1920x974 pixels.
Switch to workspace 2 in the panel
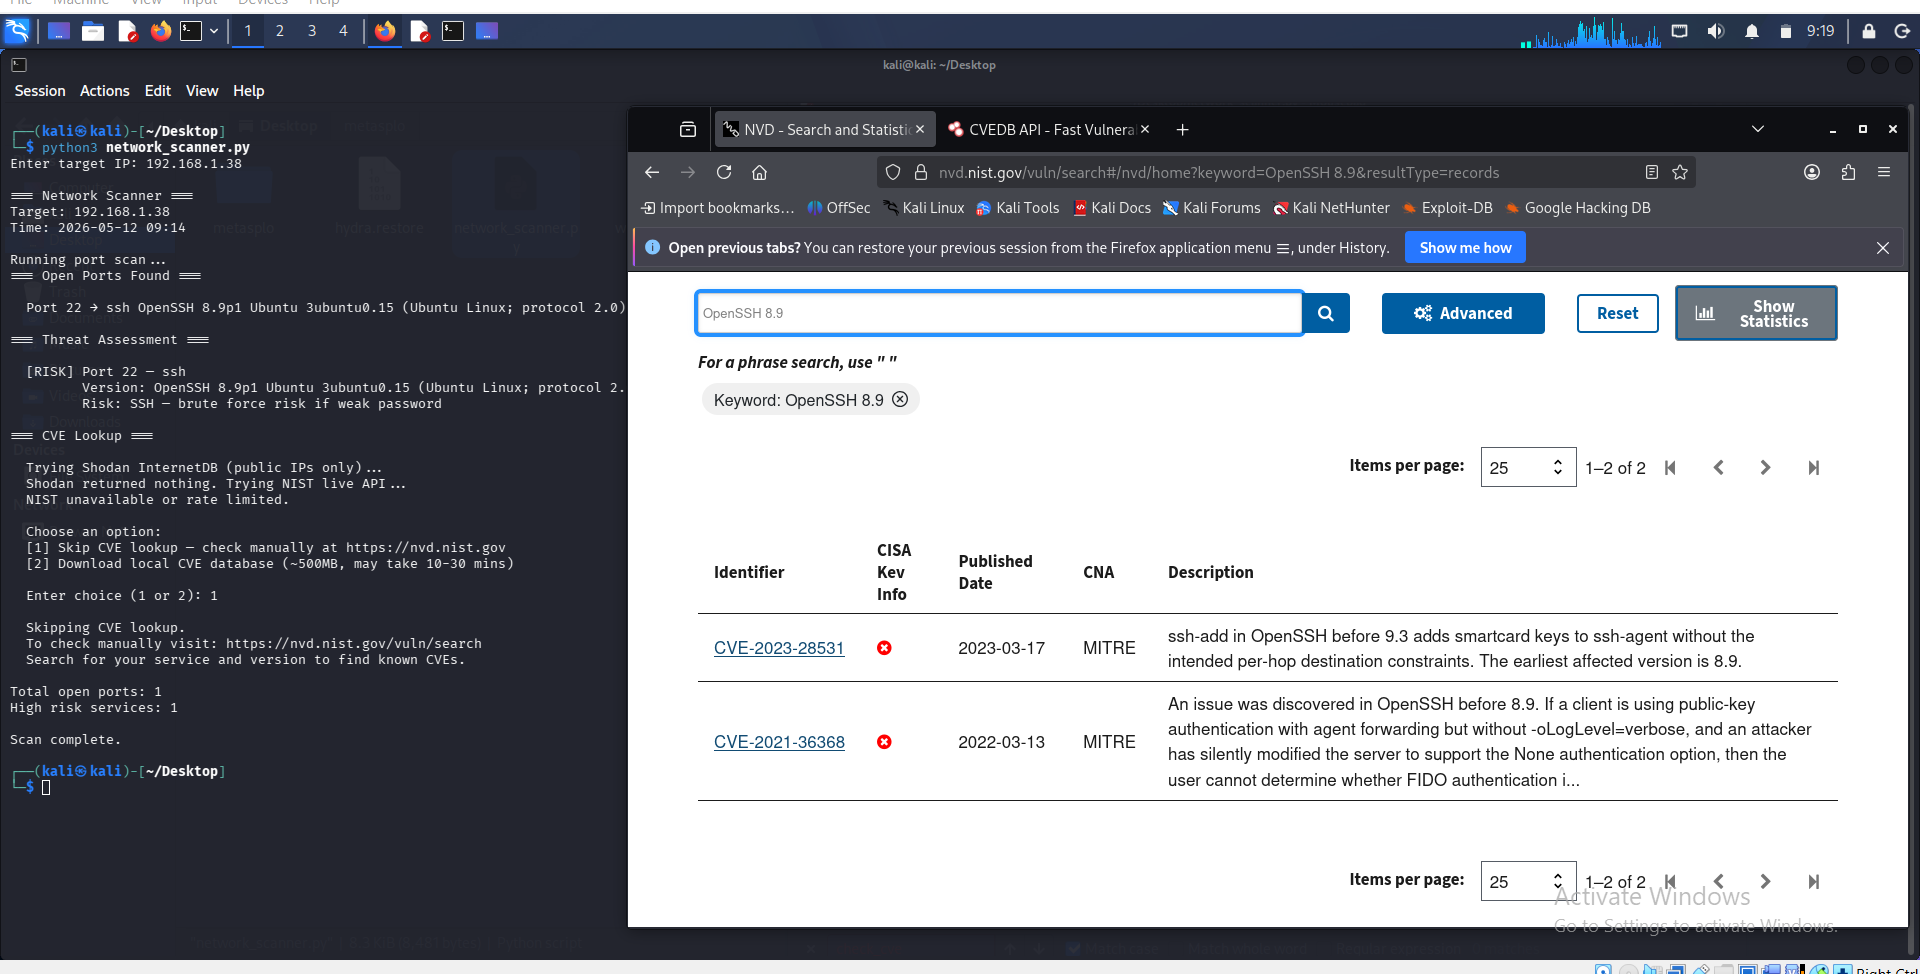280,31
